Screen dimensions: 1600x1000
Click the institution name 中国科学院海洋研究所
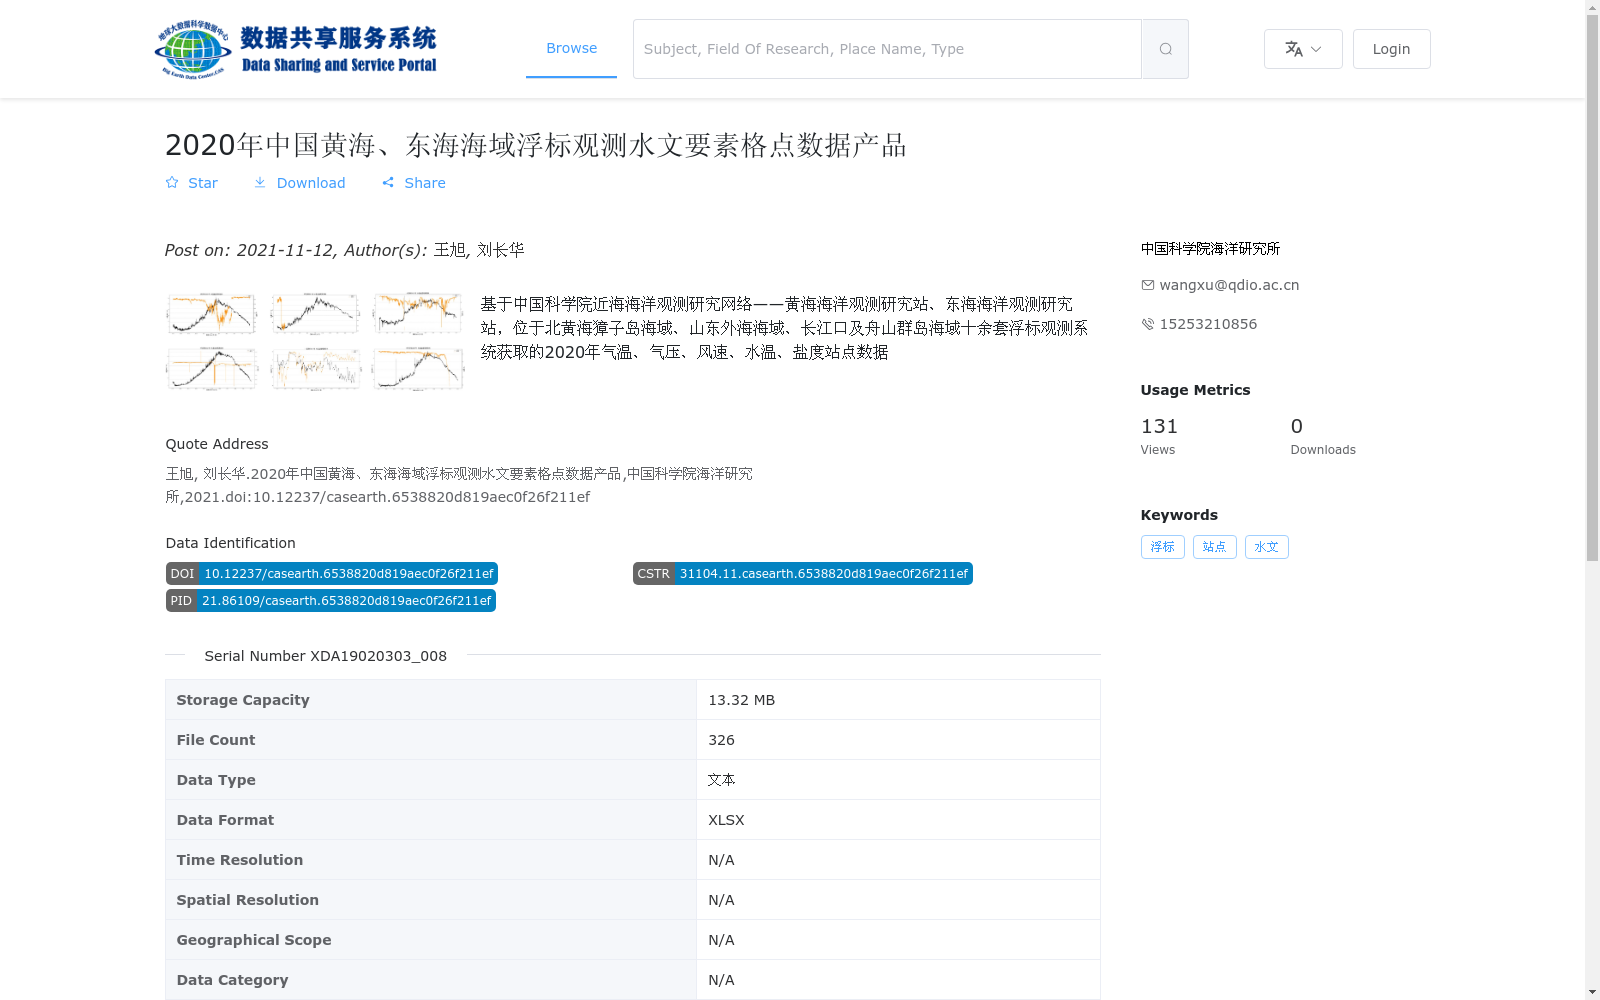1210,249
